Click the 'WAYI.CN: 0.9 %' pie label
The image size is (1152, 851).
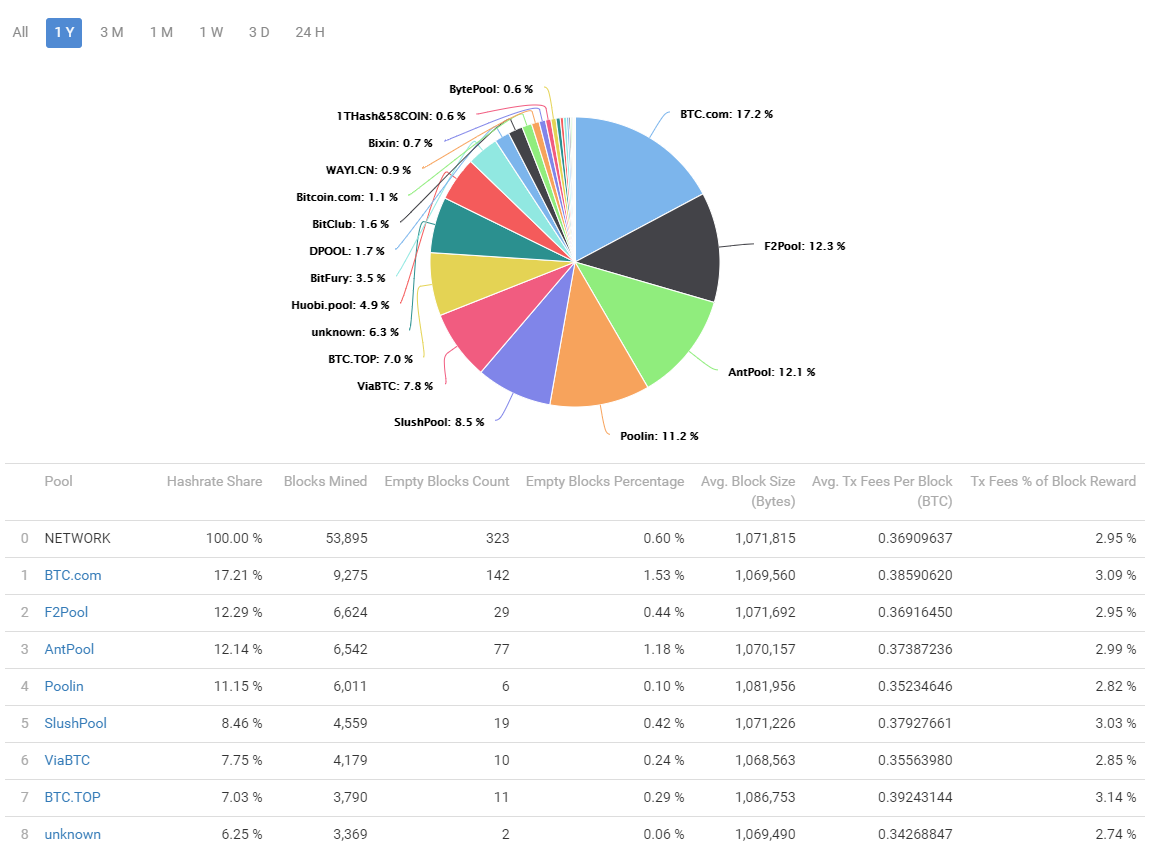click(368, 170)
